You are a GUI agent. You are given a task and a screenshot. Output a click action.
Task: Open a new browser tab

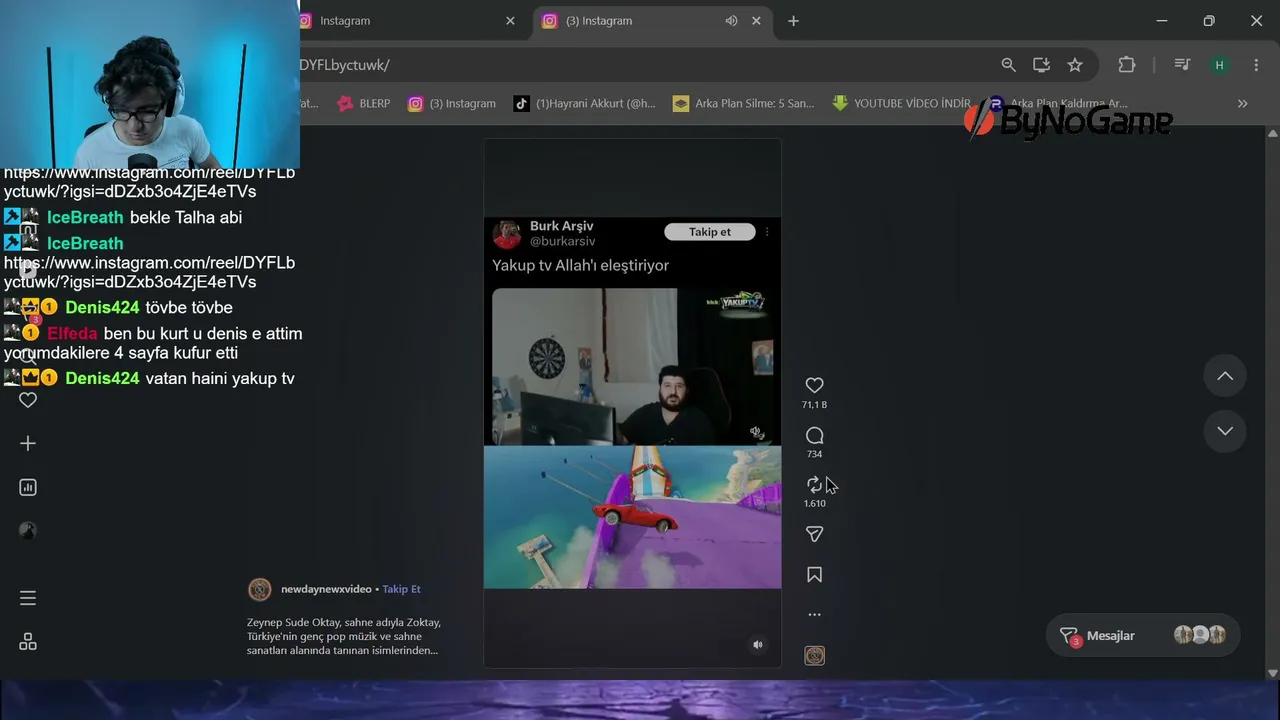(793, 21)
